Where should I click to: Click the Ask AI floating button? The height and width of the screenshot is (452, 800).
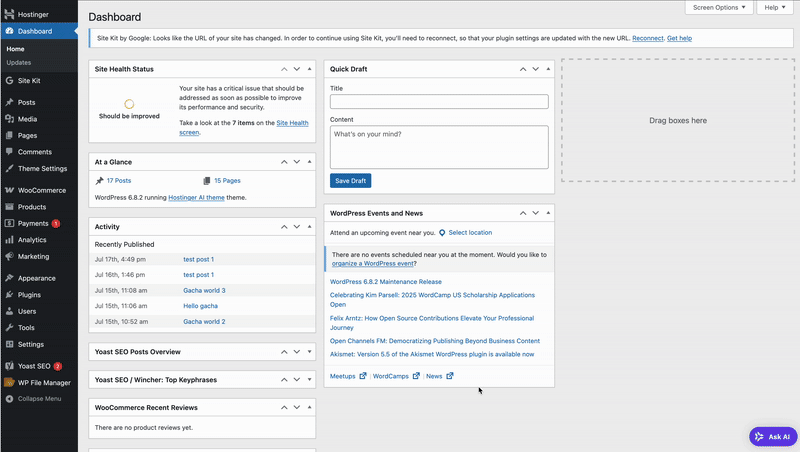[773, 437]
